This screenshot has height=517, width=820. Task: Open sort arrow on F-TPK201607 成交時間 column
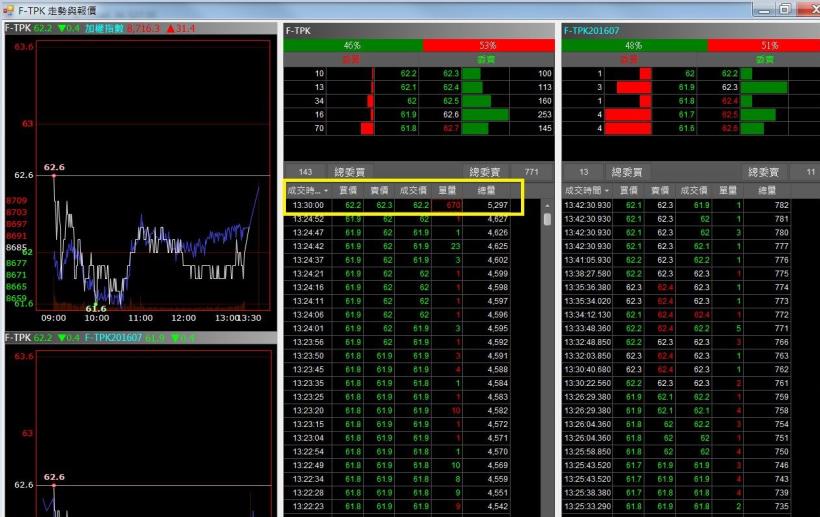[606, 189]
